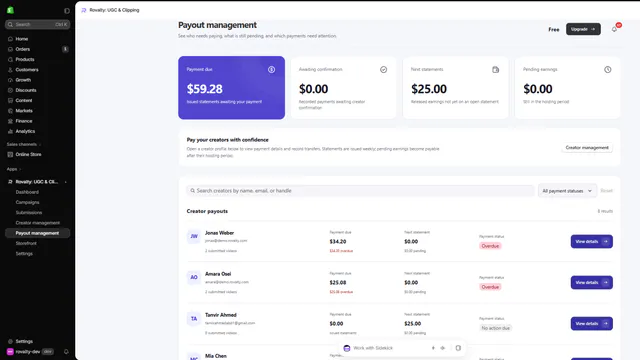Screen dimensions: 640x360
Task: Click the Awaiting confirmation check icon
Action: coord(383,69)
